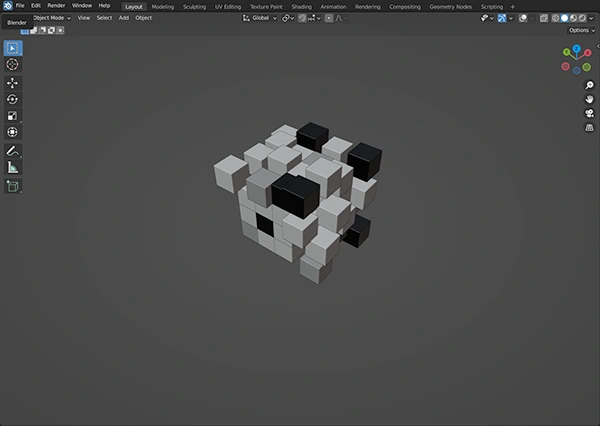Select the Select Box tool
The width and height of the screenshot is (600, 426).
pos(13,48)
